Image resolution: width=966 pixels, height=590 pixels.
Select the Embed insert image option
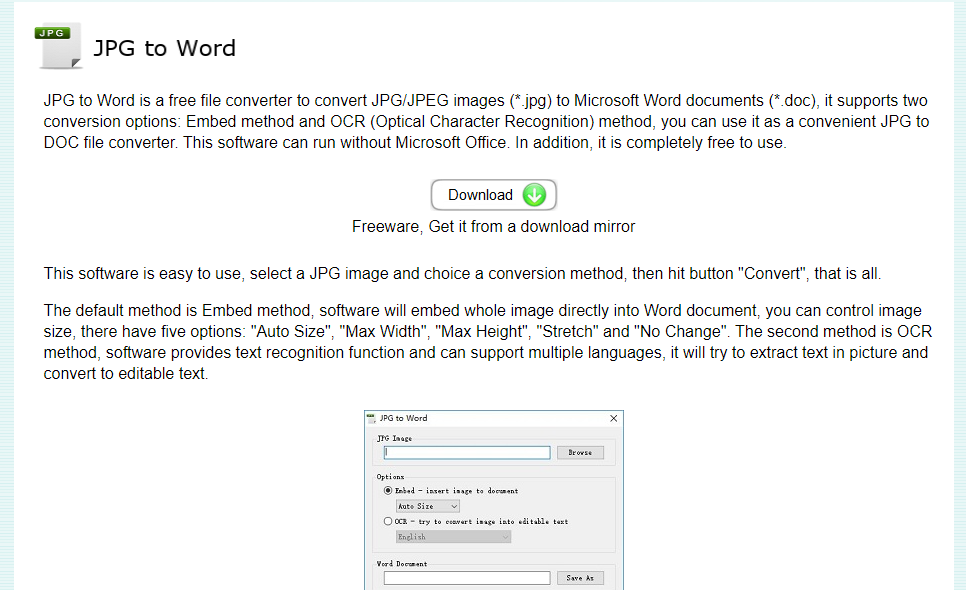click(388, 490)
